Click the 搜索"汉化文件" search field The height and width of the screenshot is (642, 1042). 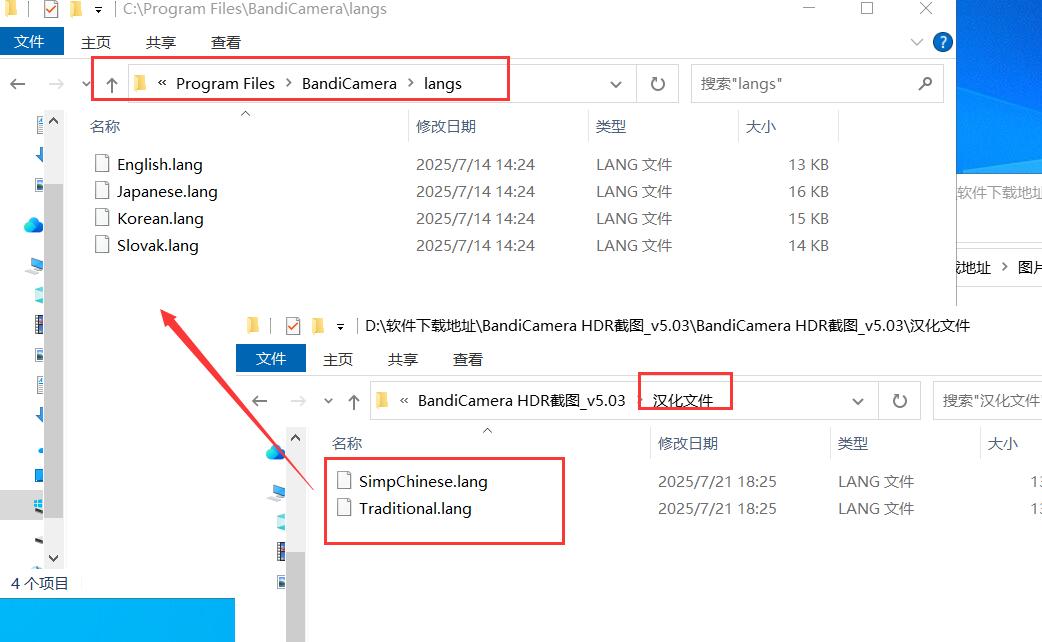pos(990,401)
